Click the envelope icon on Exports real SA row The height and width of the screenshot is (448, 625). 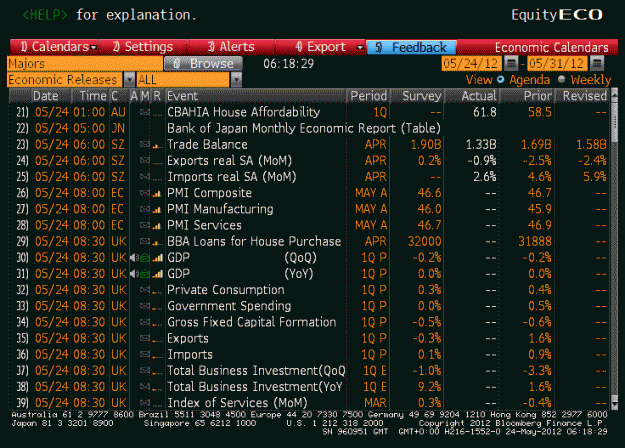pyautogui.click(x=145, y=161)
